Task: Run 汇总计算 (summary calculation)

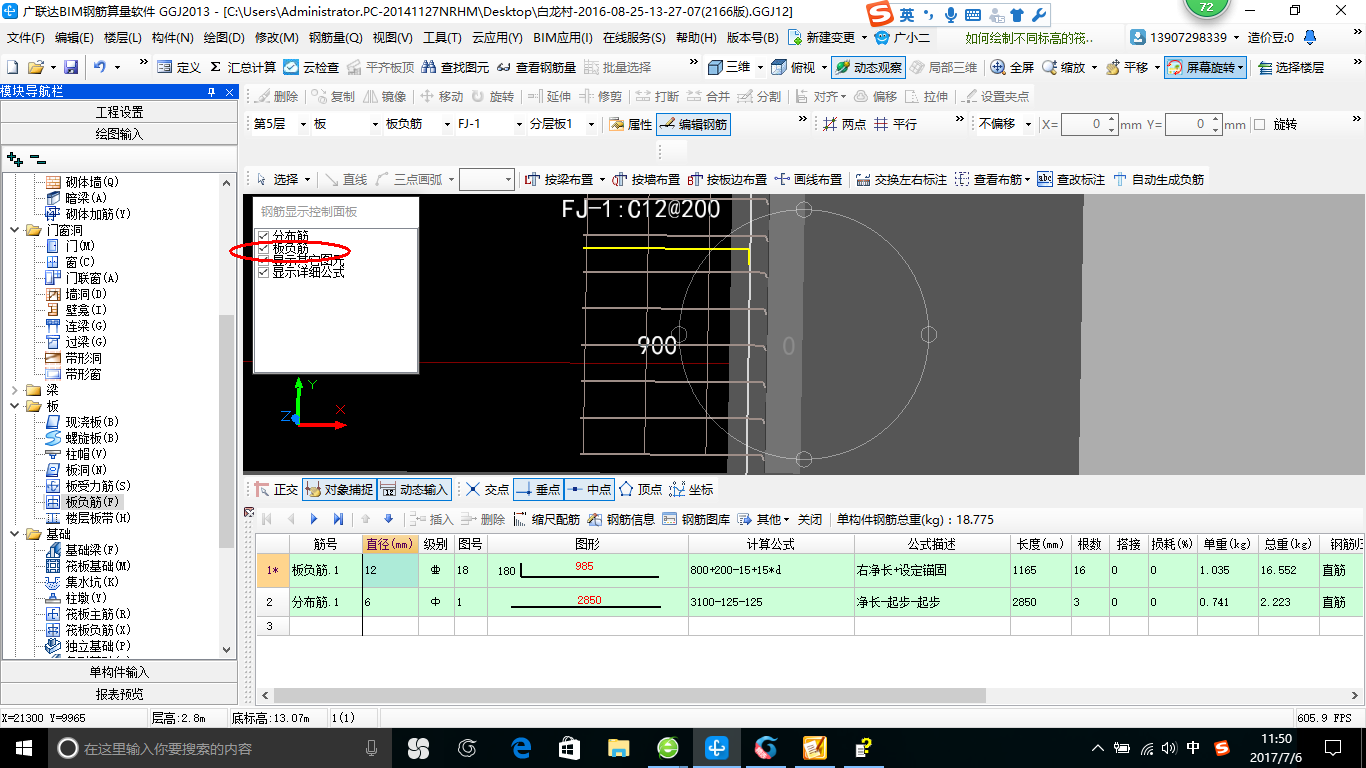Action: pyautogui.click(x=243, y=67)
